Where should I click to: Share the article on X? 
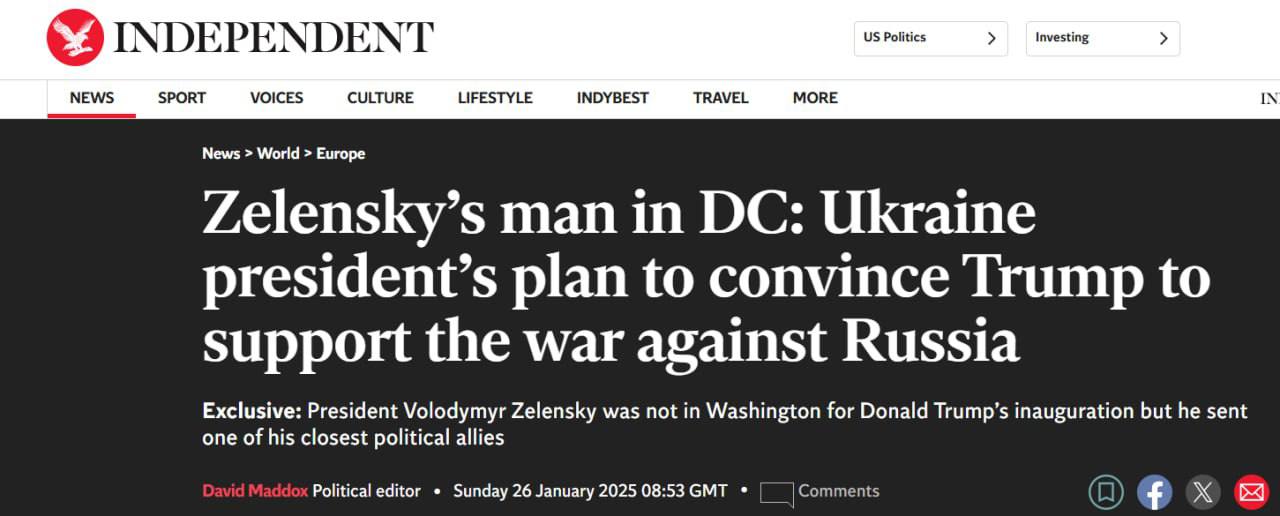coord(1203,492)
